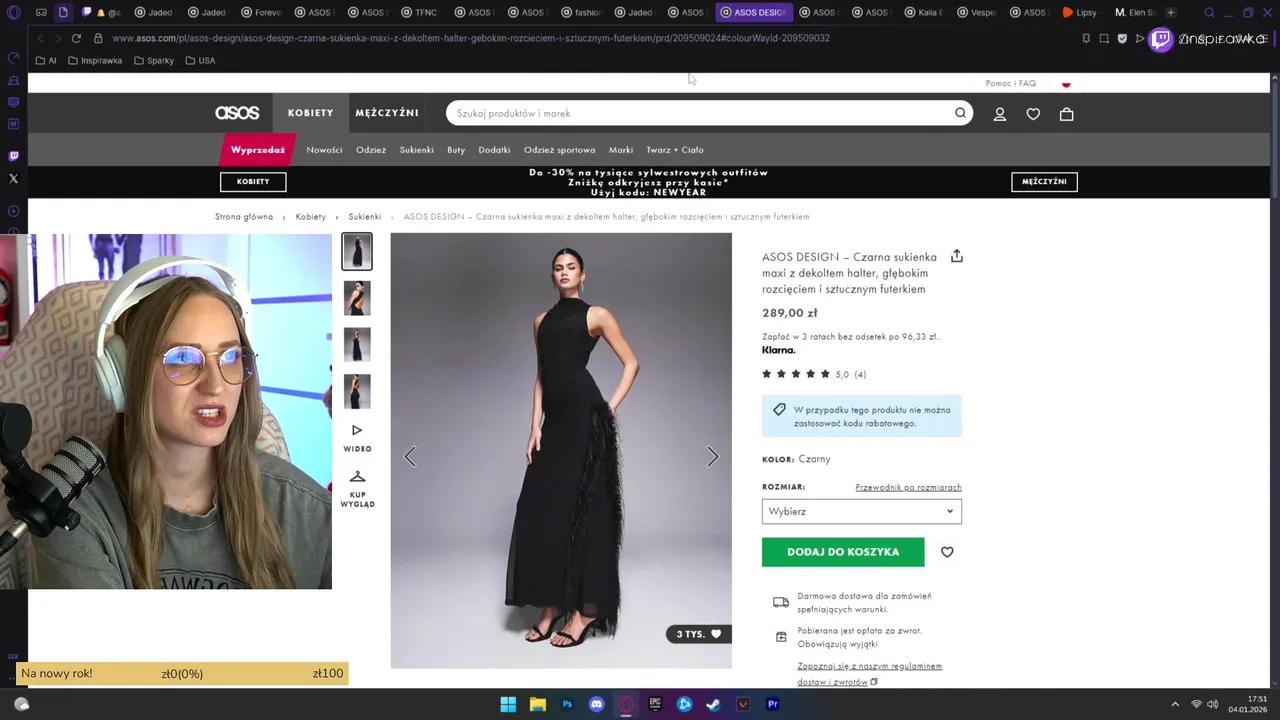Open Discord from the taskbar

(x=597, y=704)
